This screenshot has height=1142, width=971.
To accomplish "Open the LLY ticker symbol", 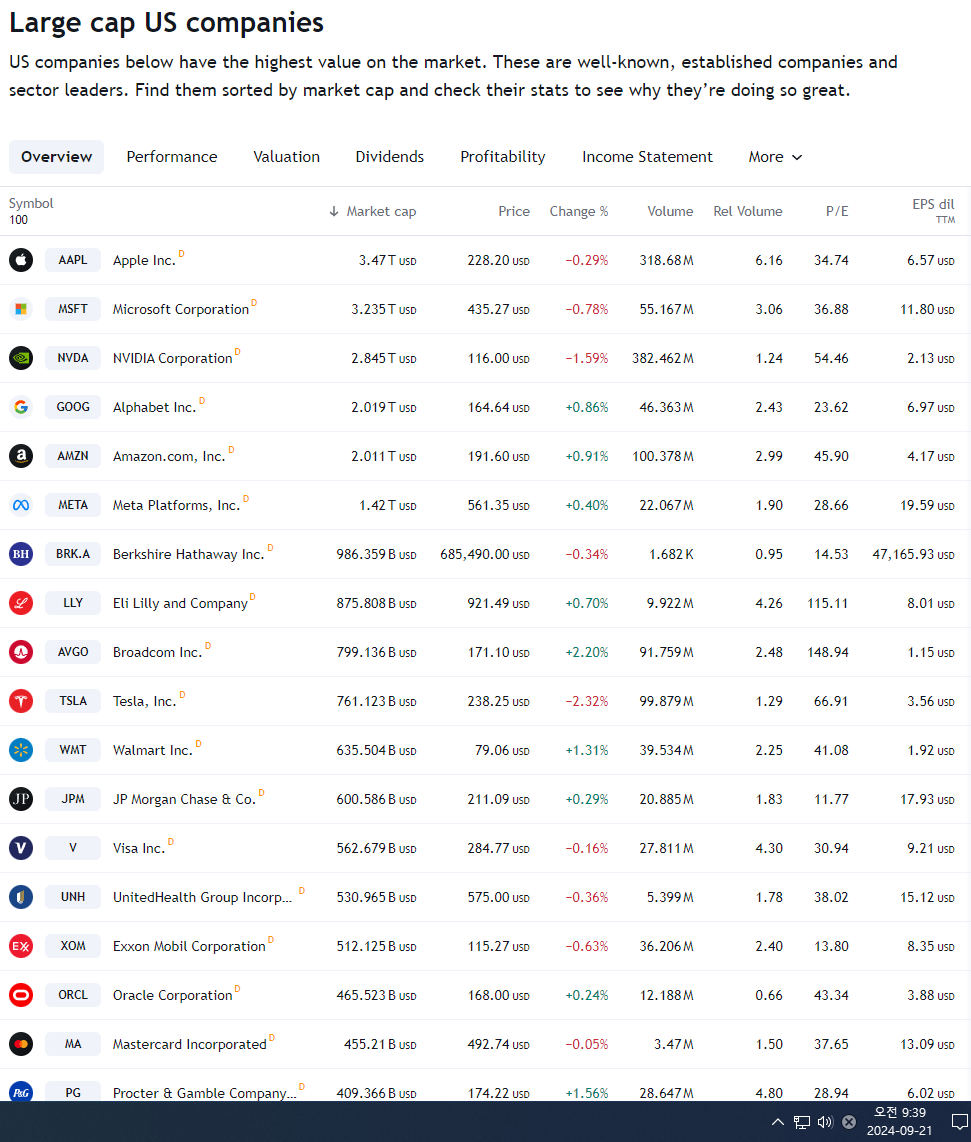I will point(73,603).
